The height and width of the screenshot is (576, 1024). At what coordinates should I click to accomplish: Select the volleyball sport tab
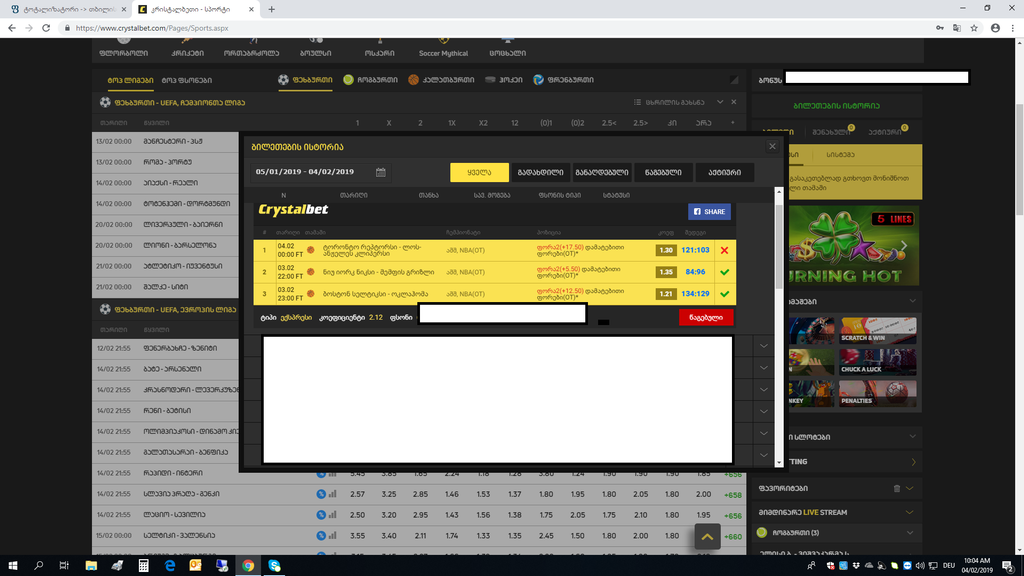(564, 80)
